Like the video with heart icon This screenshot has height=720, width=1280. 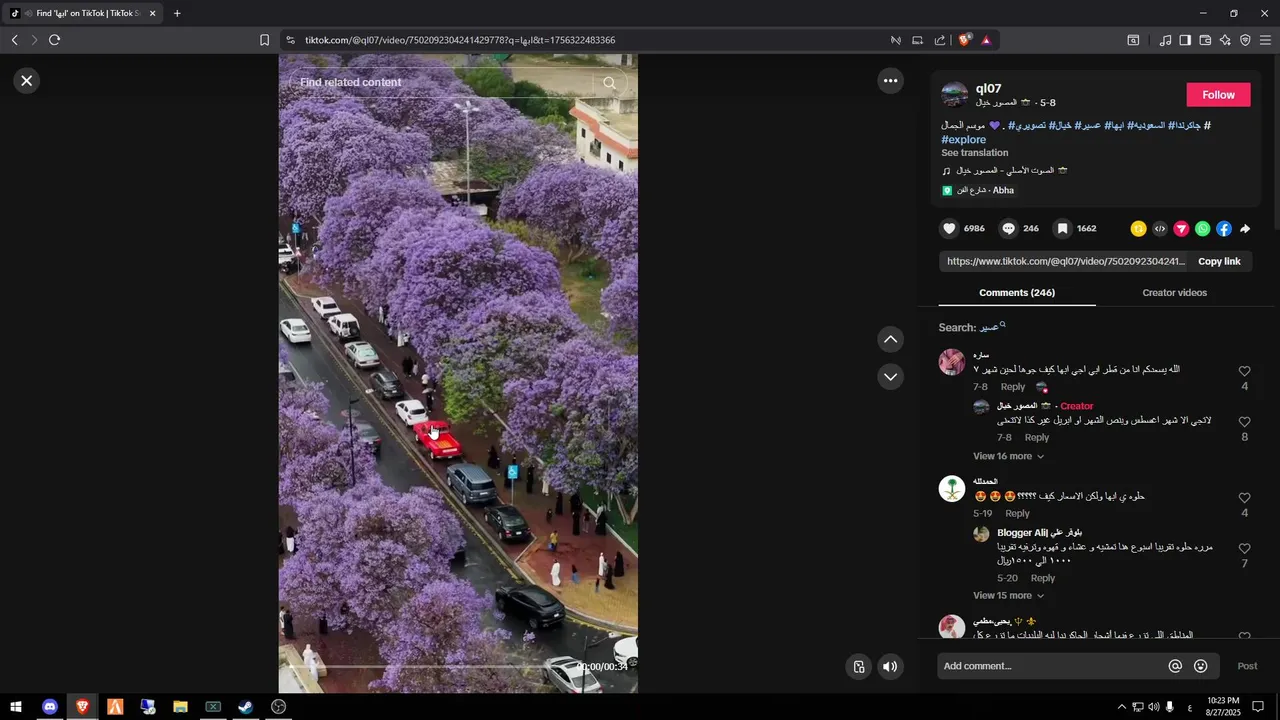pos(949,229)
